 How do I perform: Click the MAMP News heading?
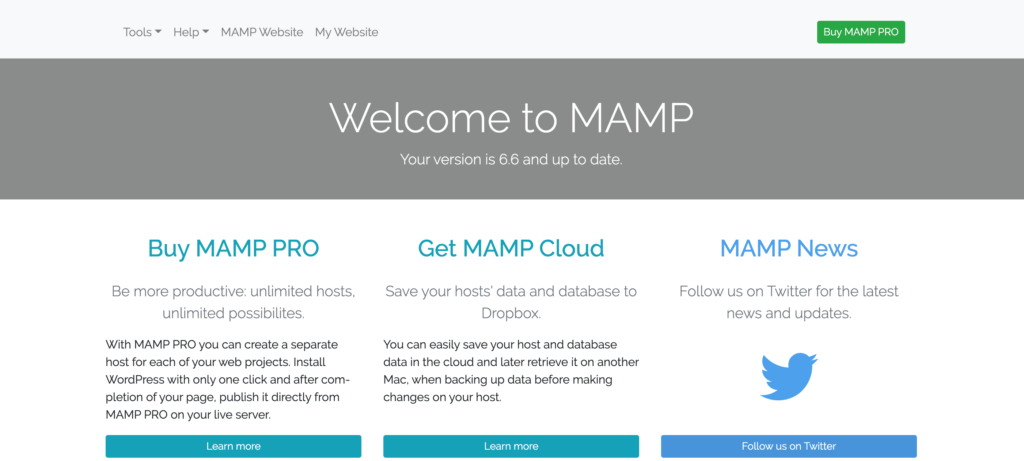click(789, 248)
